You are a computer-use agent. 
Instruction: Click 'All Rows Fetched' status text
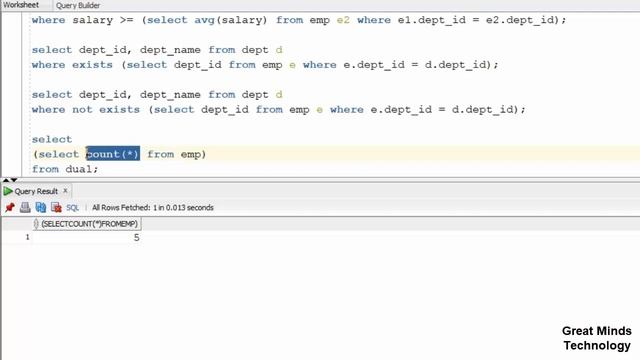click(153, 208)
